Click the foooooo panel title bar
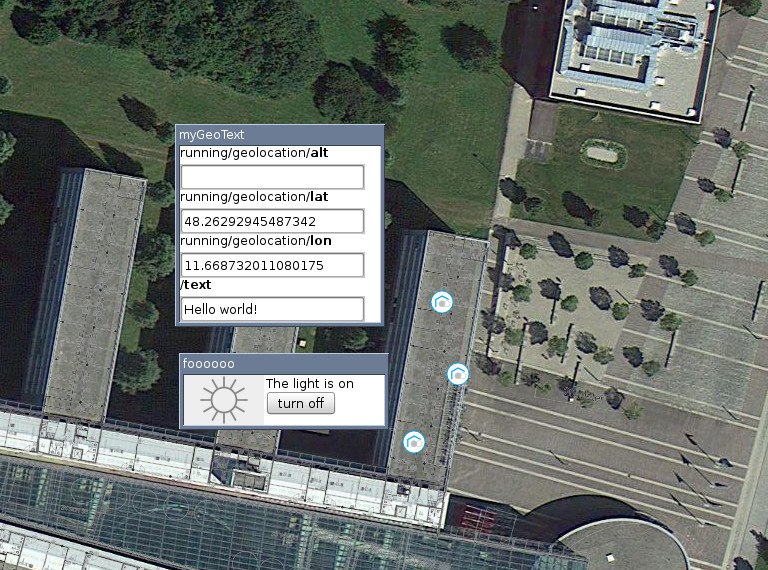This screenshot has width=768, height=570. [284, 364]
